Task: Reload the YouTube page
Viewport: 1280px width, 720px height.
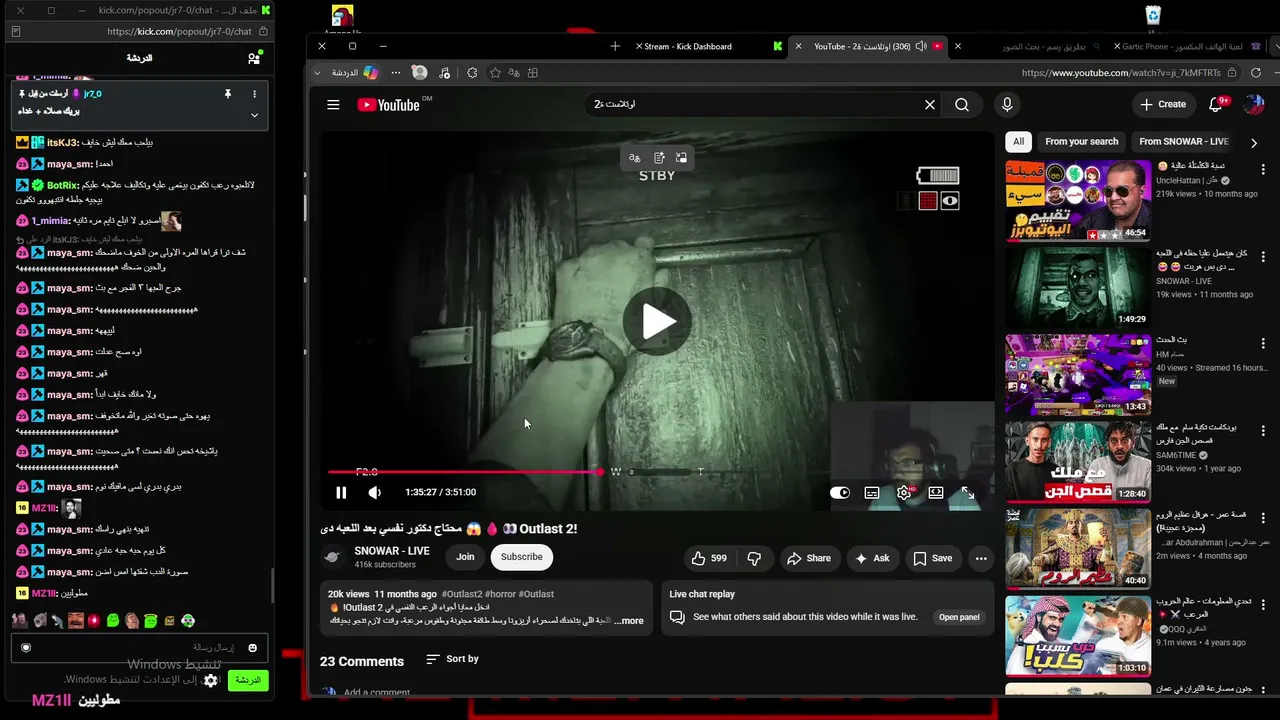Action: click(1256, 73)
